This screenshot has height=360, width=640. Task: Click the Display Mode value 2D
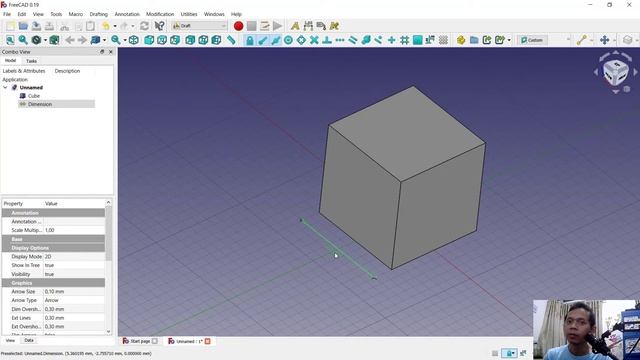[x=74, y=257]
